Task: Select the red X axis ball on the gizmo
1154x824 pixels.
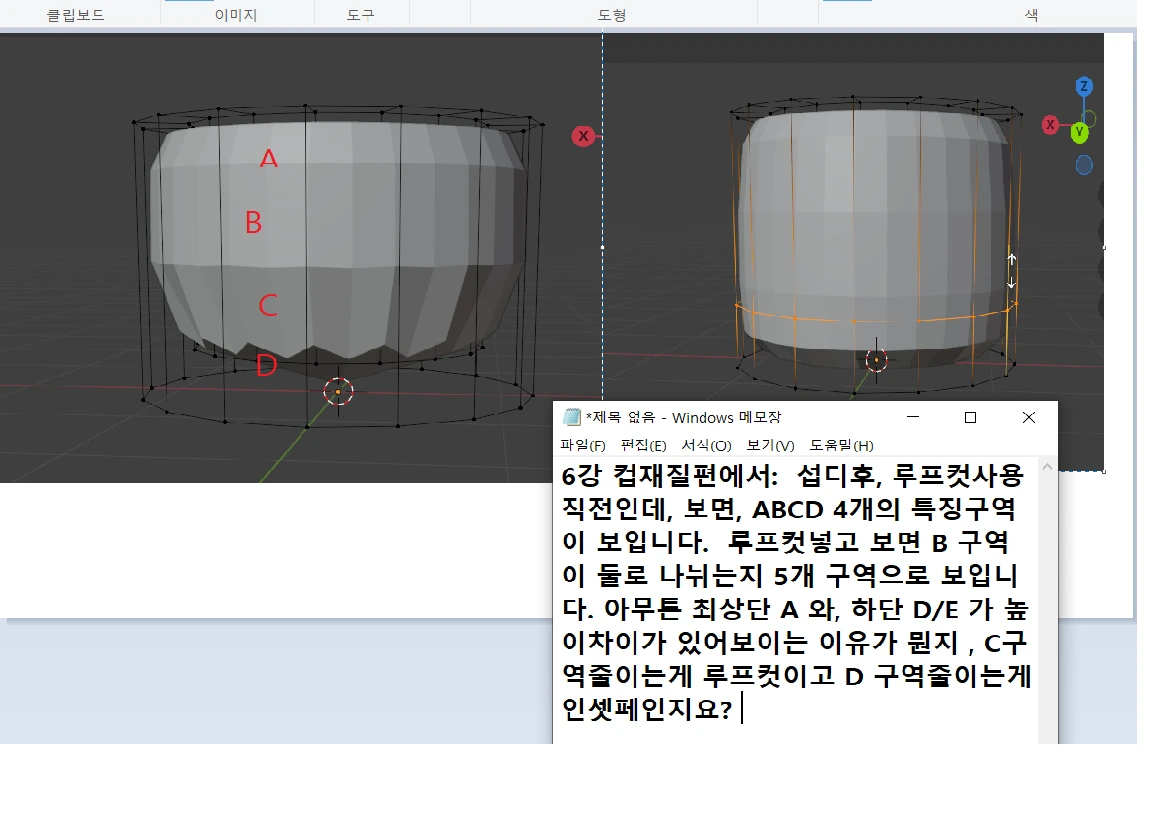Action: (1051, 125)
